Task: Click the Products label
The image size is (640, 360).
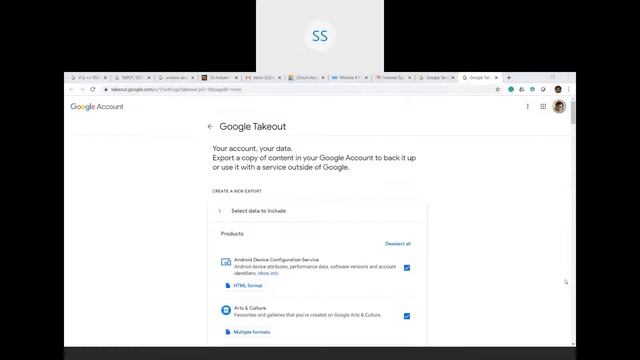Action: (x=232, y=234)
